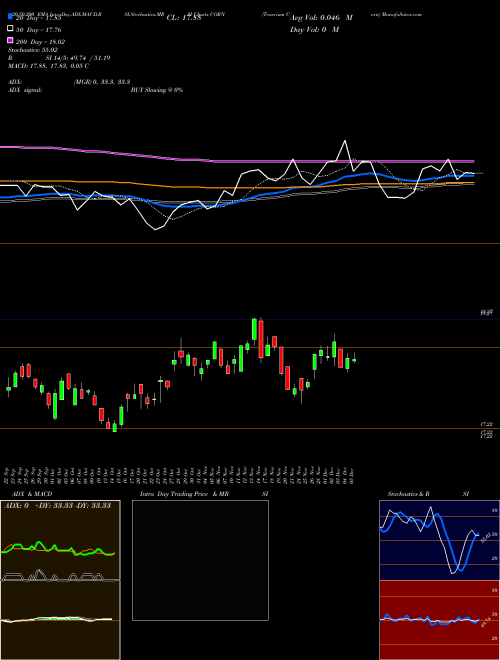Click the '(MGR) 0, 33.3, 33.3' values
Viewport: 500px width, 660px height.
(101, 82)
